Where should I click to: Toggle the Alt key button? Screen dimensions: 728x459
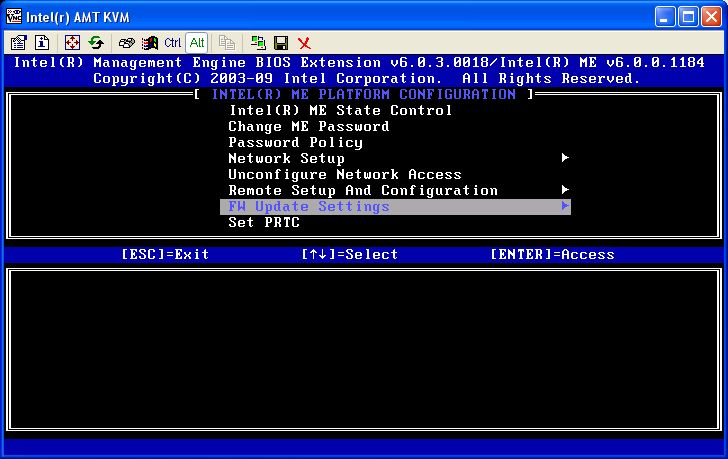point(197,43)
